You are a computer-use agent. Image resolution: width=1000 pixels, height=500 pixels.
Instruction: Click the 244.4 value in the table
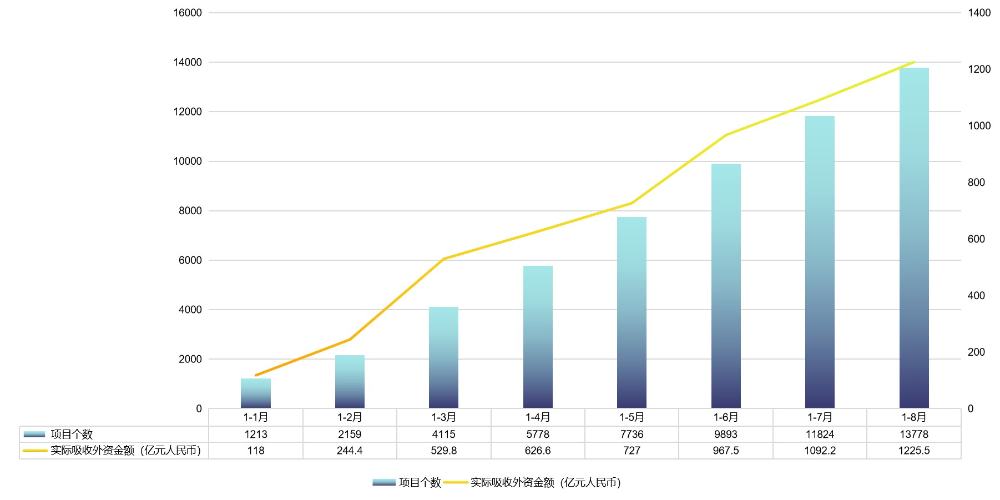[350, 451]
